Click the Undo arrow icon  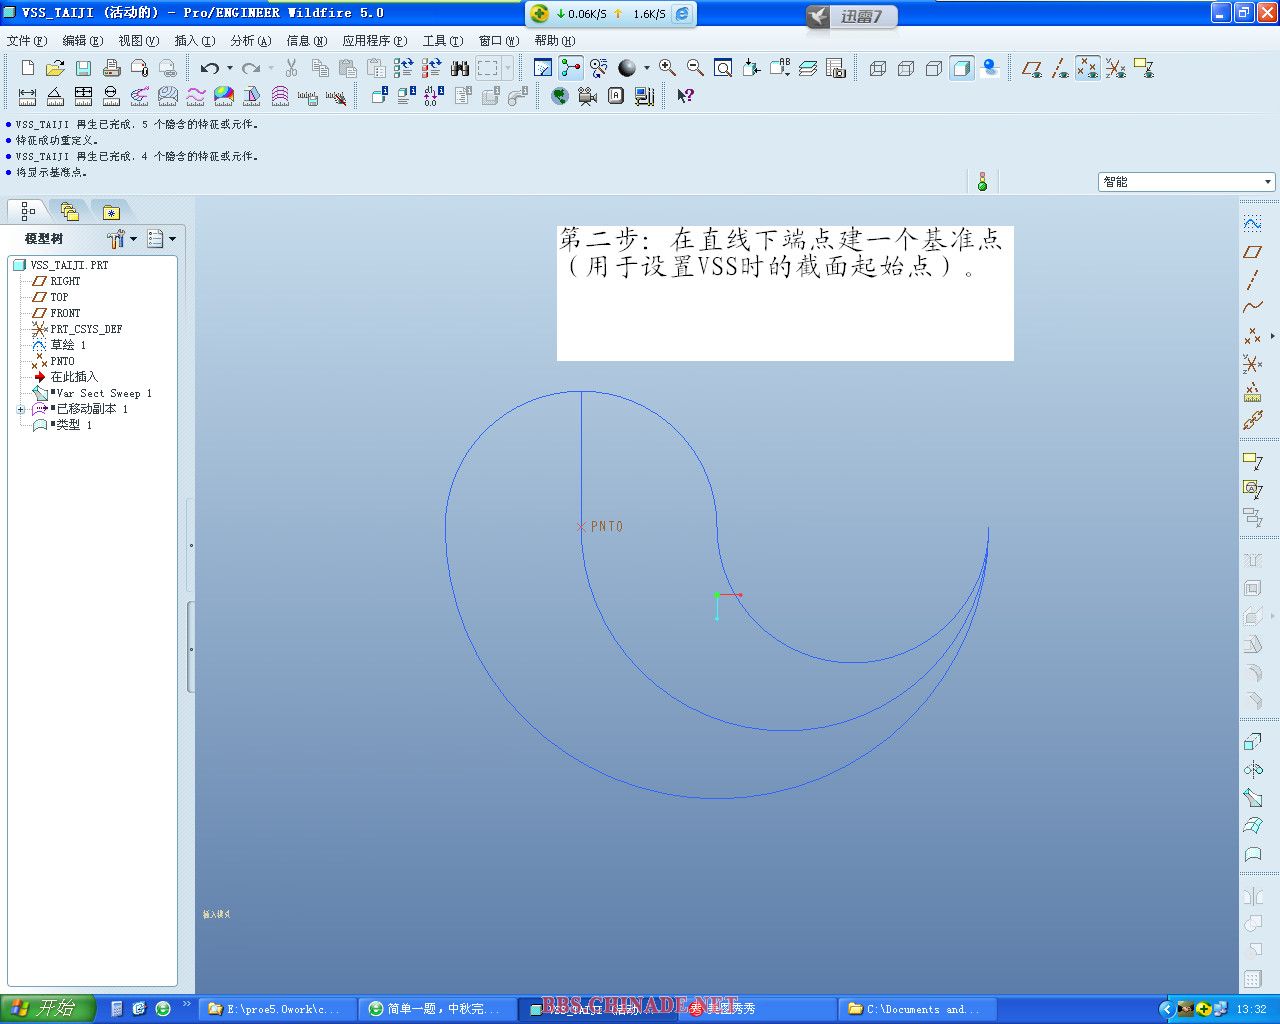209,68
